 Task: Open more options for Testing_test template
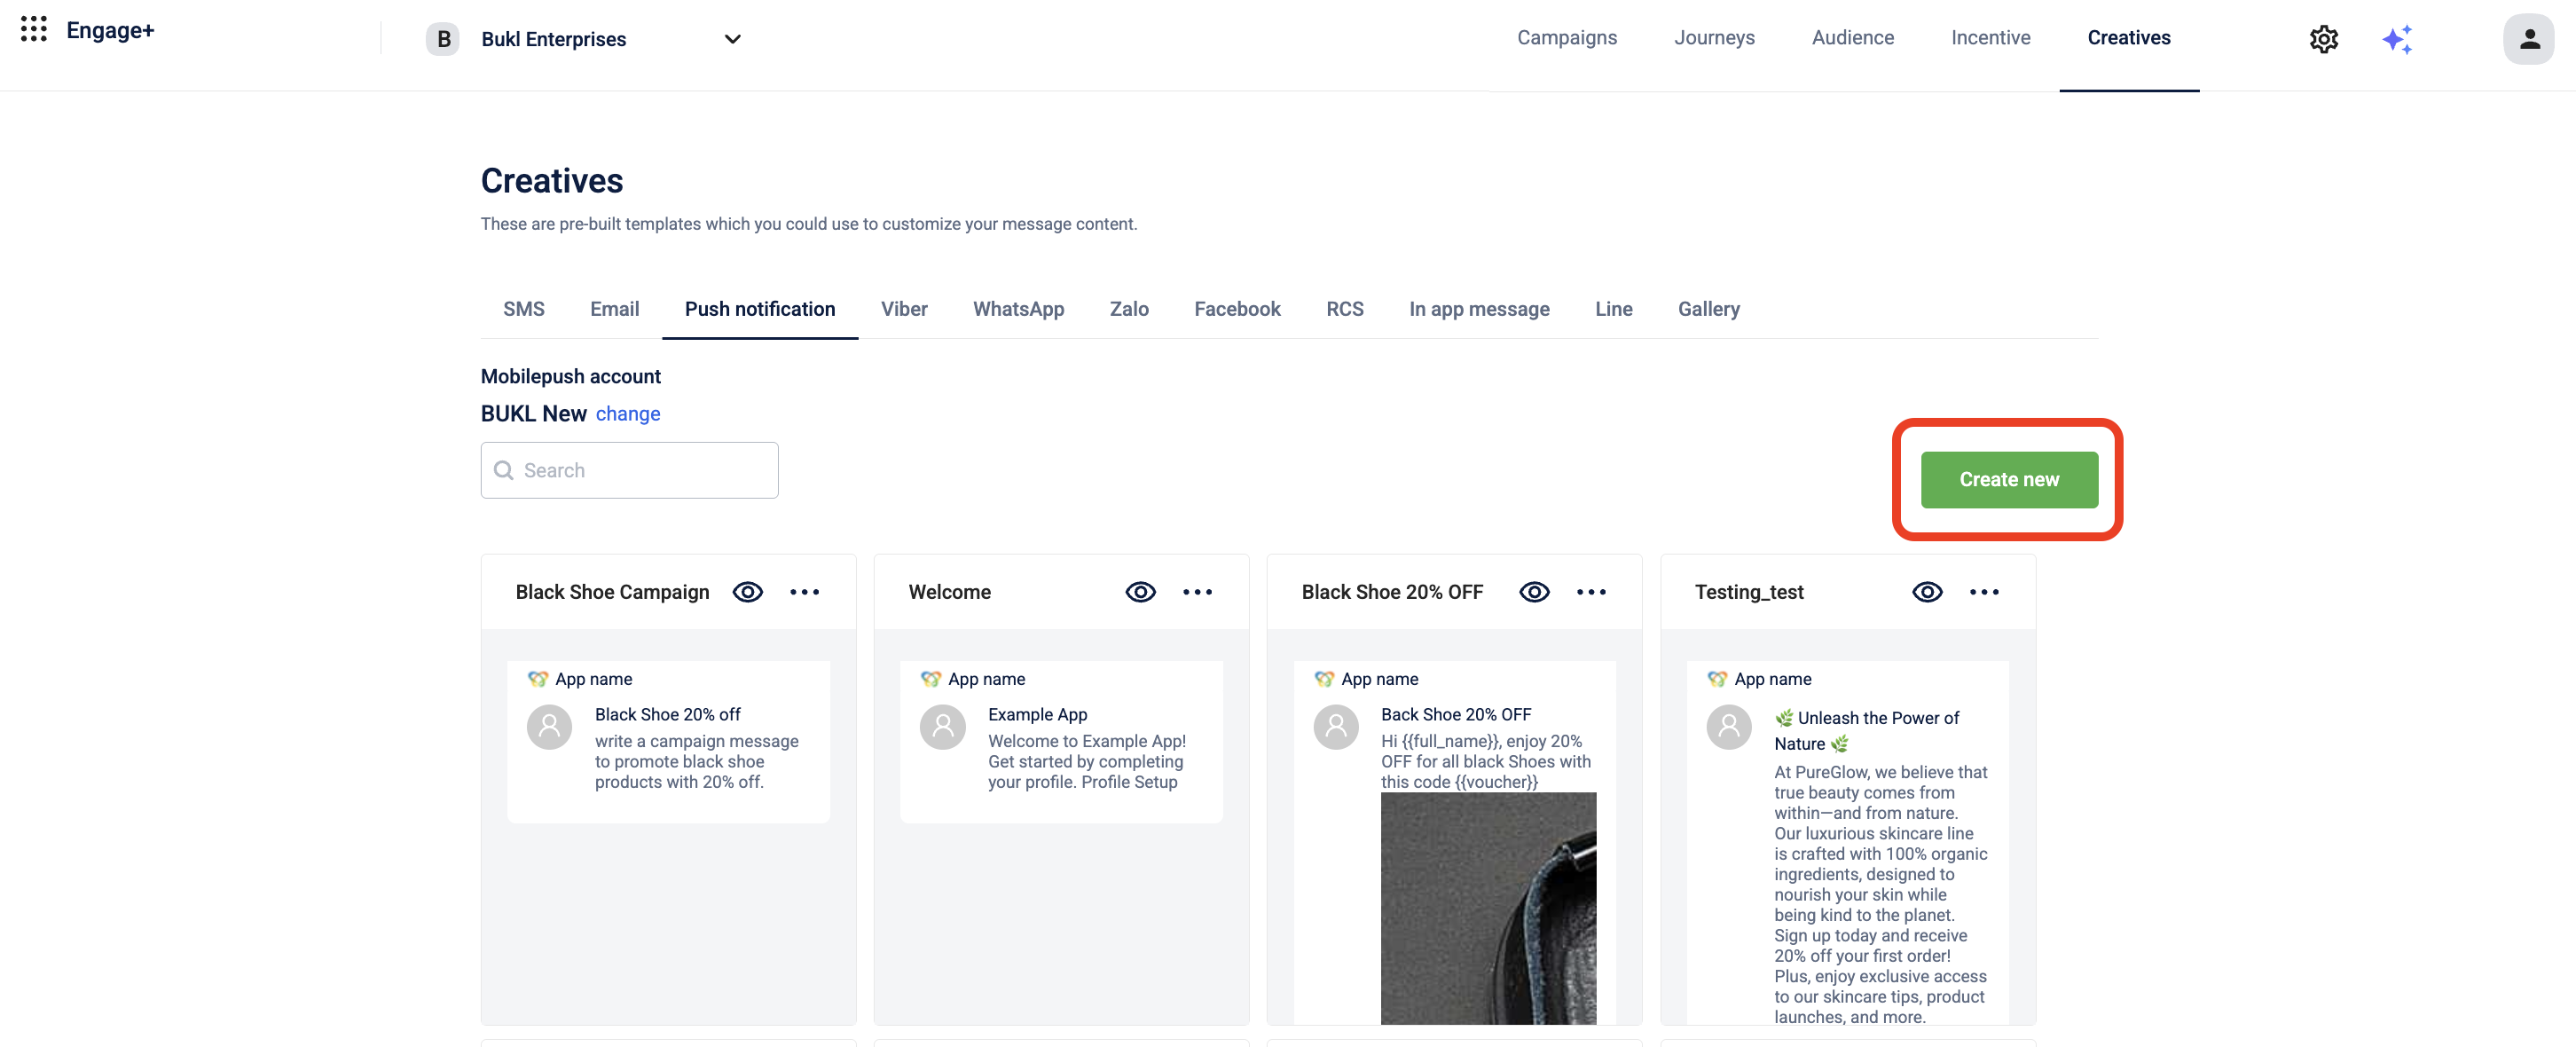(x=1984, y=592)
